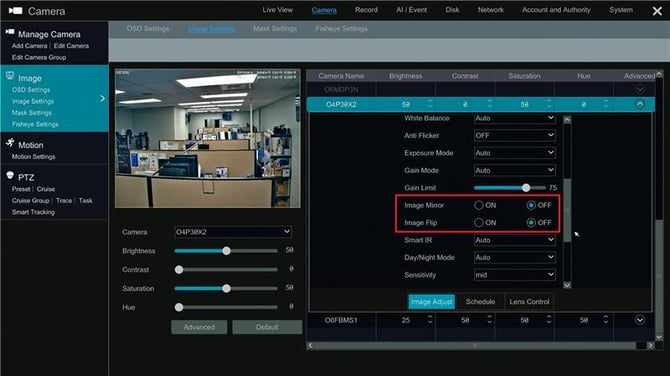Open the Anti Flicker dropdown
Image resolution: width=670 pixels, height=376 pixels.
click(514, 135)
